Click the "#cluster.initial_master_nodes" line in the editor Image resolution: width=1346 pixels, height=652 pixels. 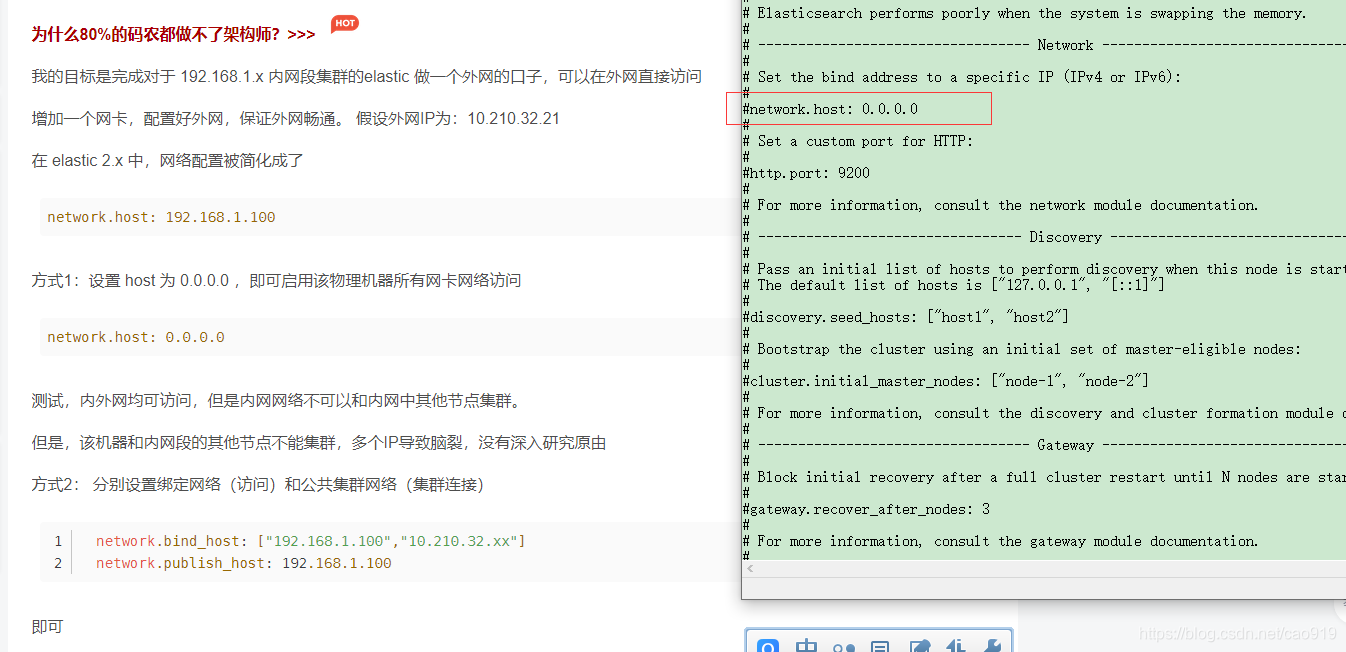pos(946,381)
